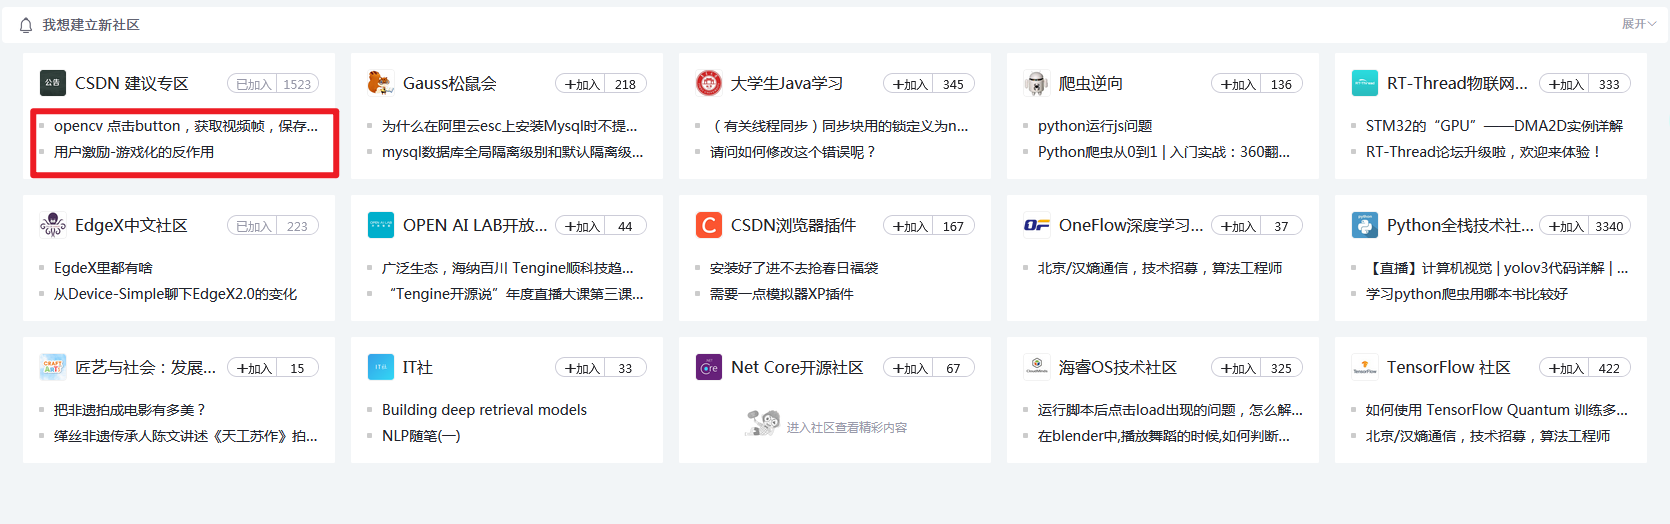Viewport: 1670px width, 524px height.
Task: Open the Python全栈技术社区 logo icon
Action: 1365,225
